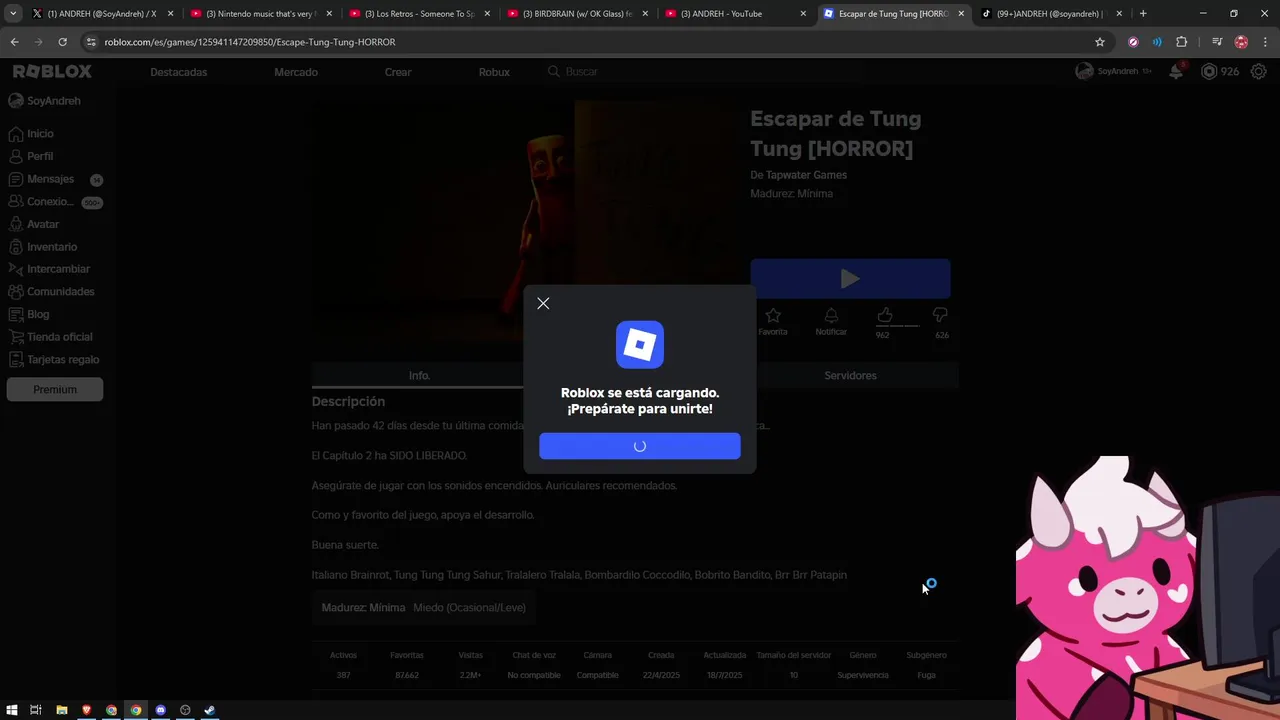Open the Roblox home logo
The height and width of the screenshot is (720, 1280).
coord(52,72)
